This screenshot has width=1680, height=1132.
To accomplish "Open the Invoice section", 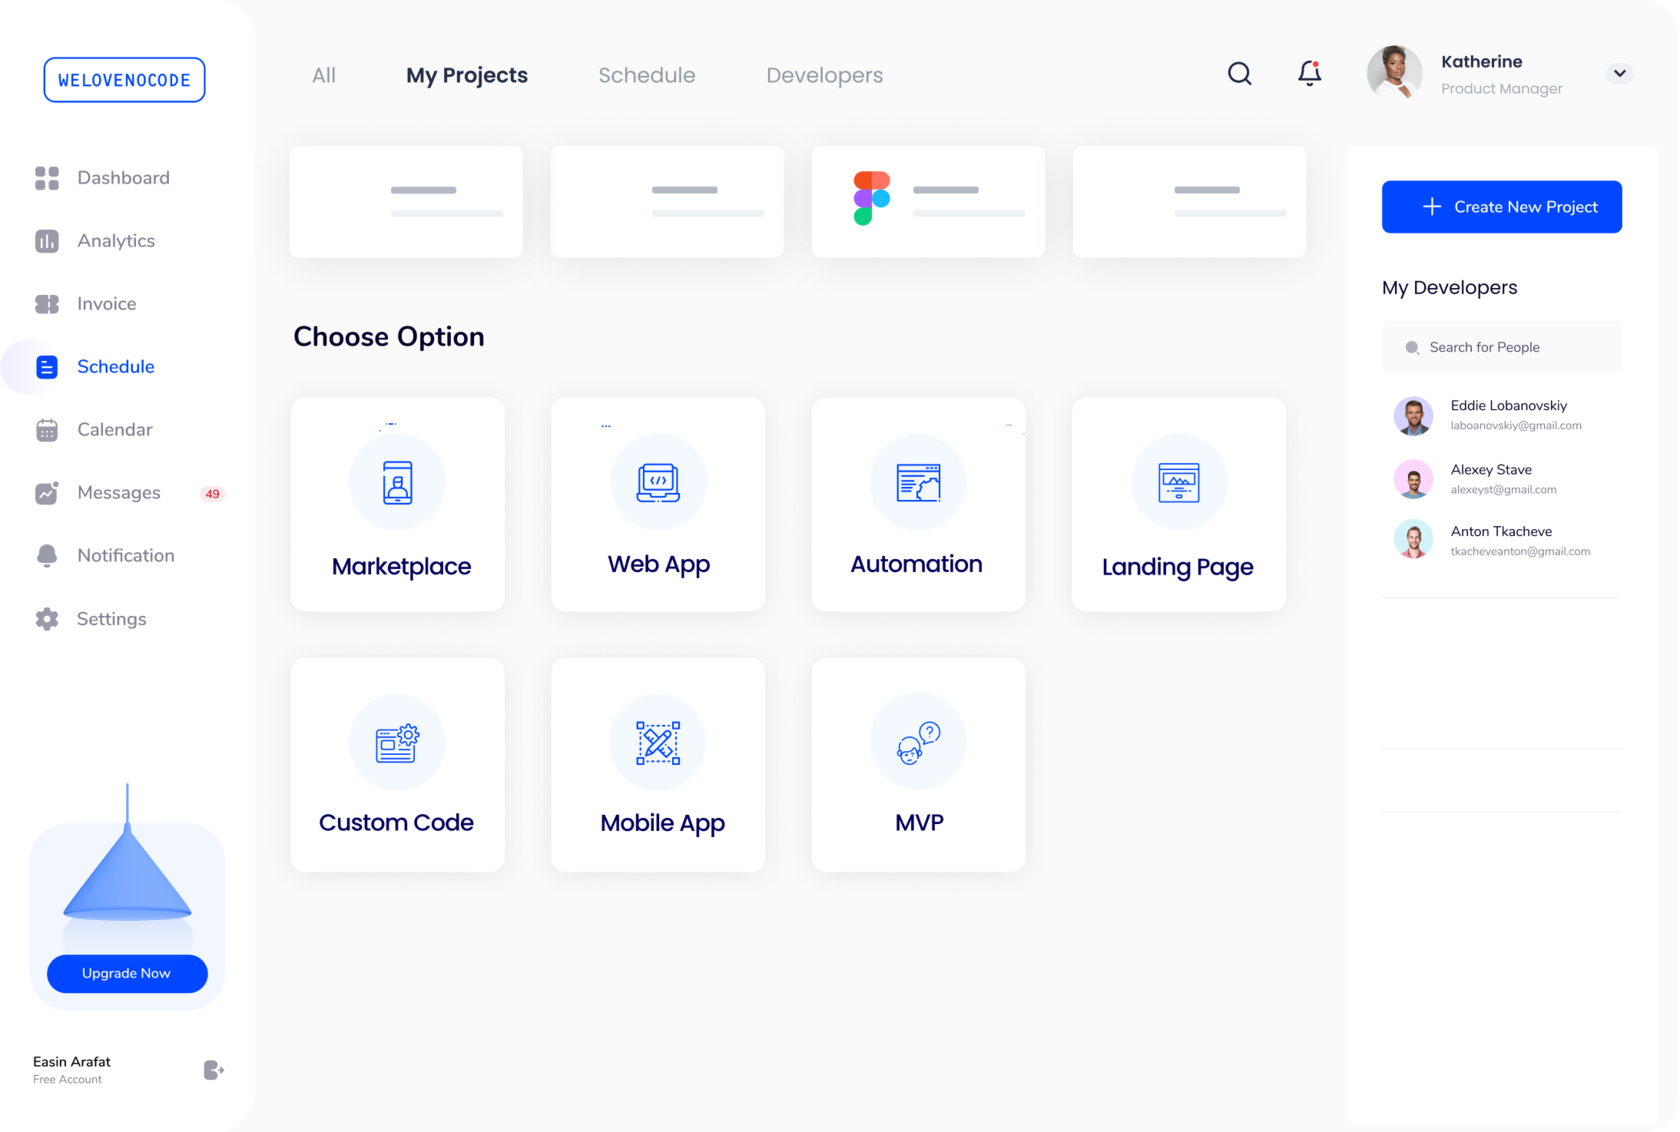I will pyautogui.click(x=105, y=303).
